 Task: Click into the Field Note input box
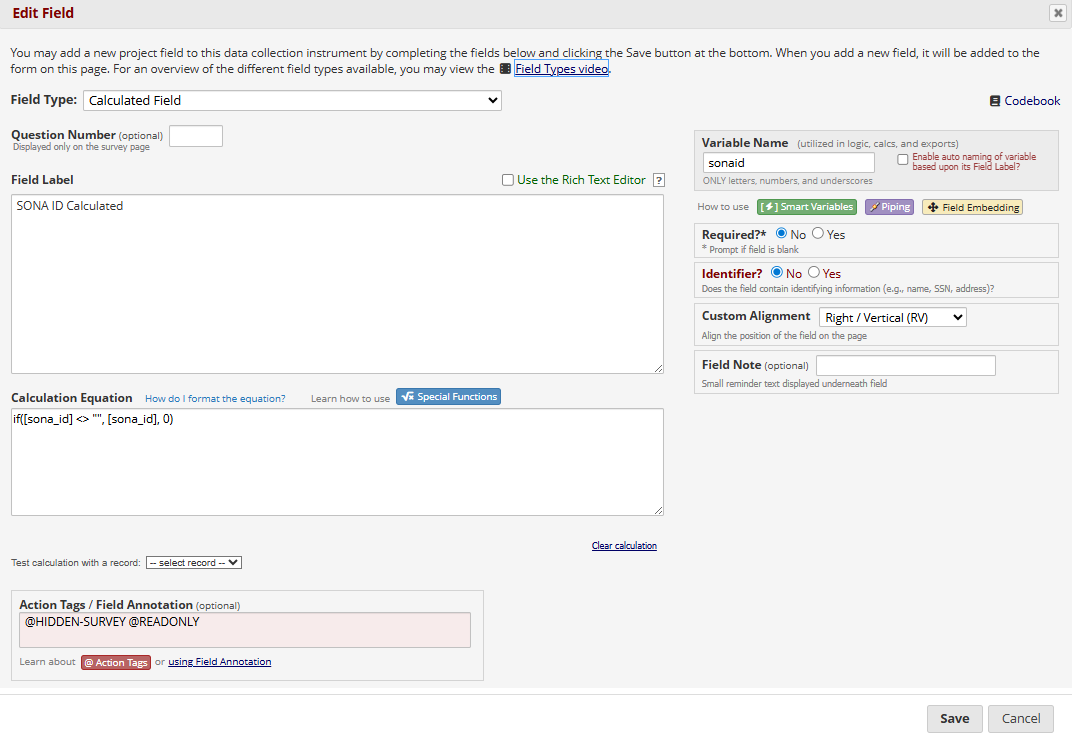[x=905, y=366]
